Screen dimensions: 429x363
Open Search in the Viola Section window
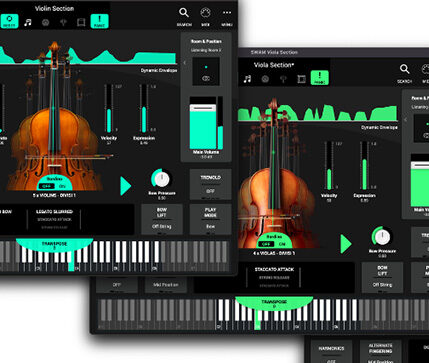404,74
